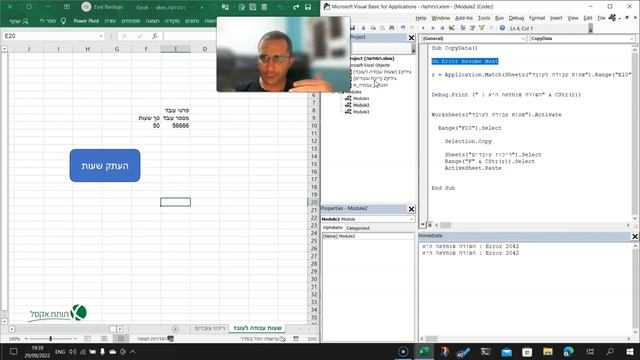The width and height of the screenshot is (640, 360).
Task: Click column header G in Excel
Action: tap(117, 49)
